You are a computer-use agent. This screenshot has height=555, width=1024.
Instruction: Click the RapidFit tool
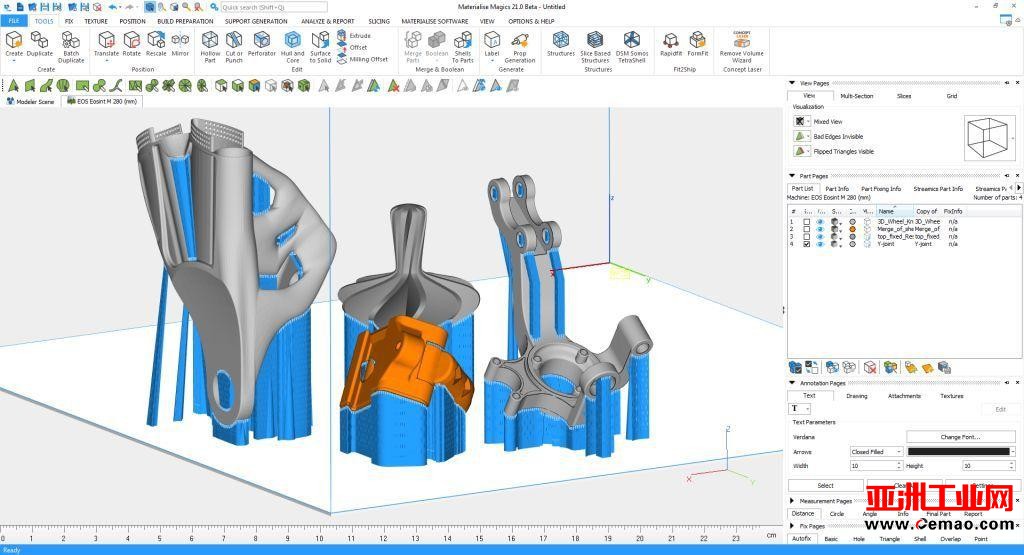coord(671,45)
